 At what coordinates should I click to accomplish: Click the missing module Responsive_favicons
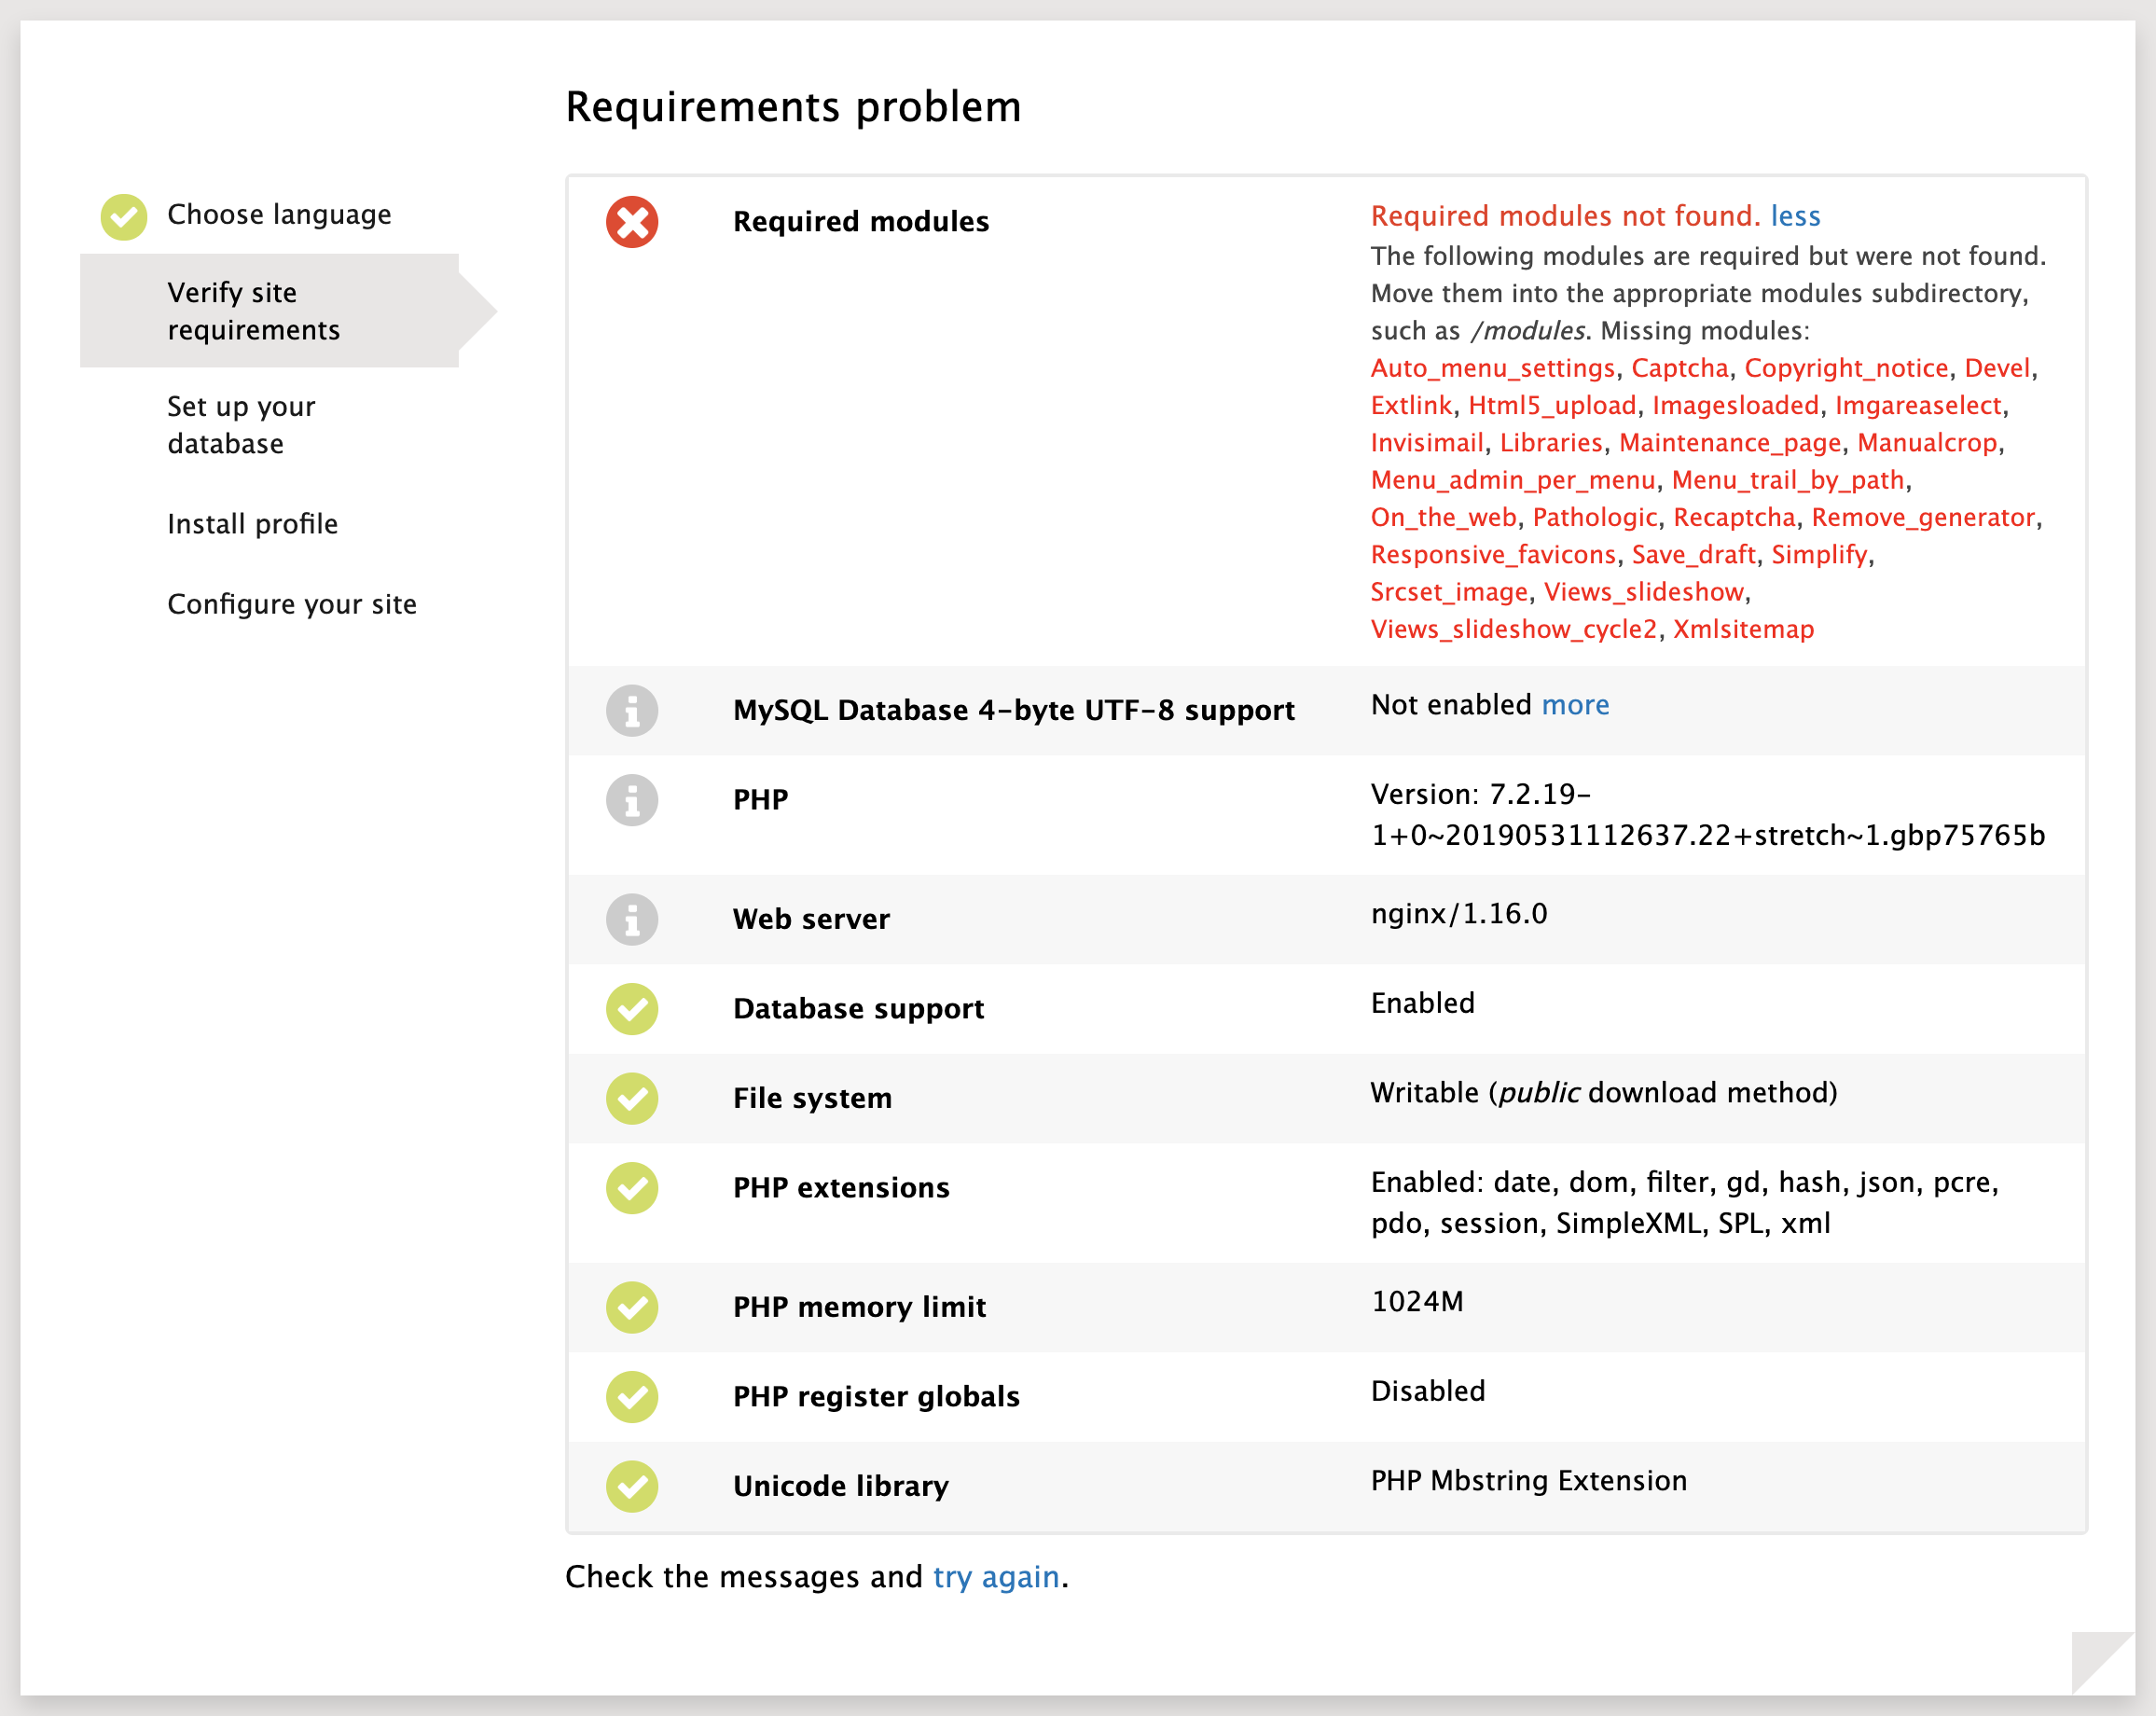(1493, 555)
